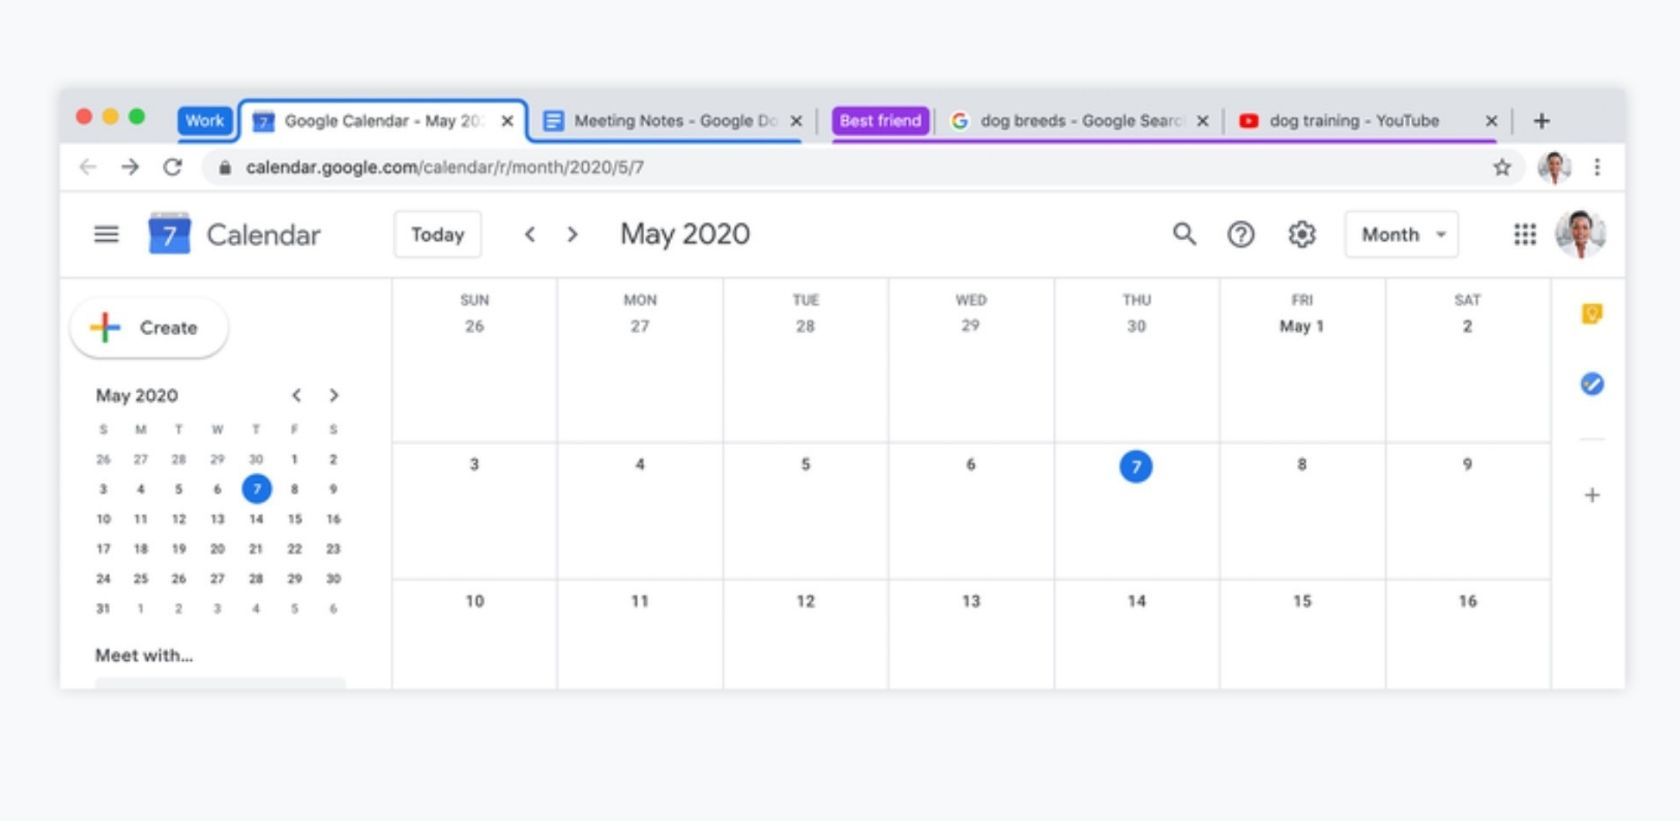Click the May 2020 heading text
The width and height of the screenshot is (1680, 840).
click(x=685, y=234)
